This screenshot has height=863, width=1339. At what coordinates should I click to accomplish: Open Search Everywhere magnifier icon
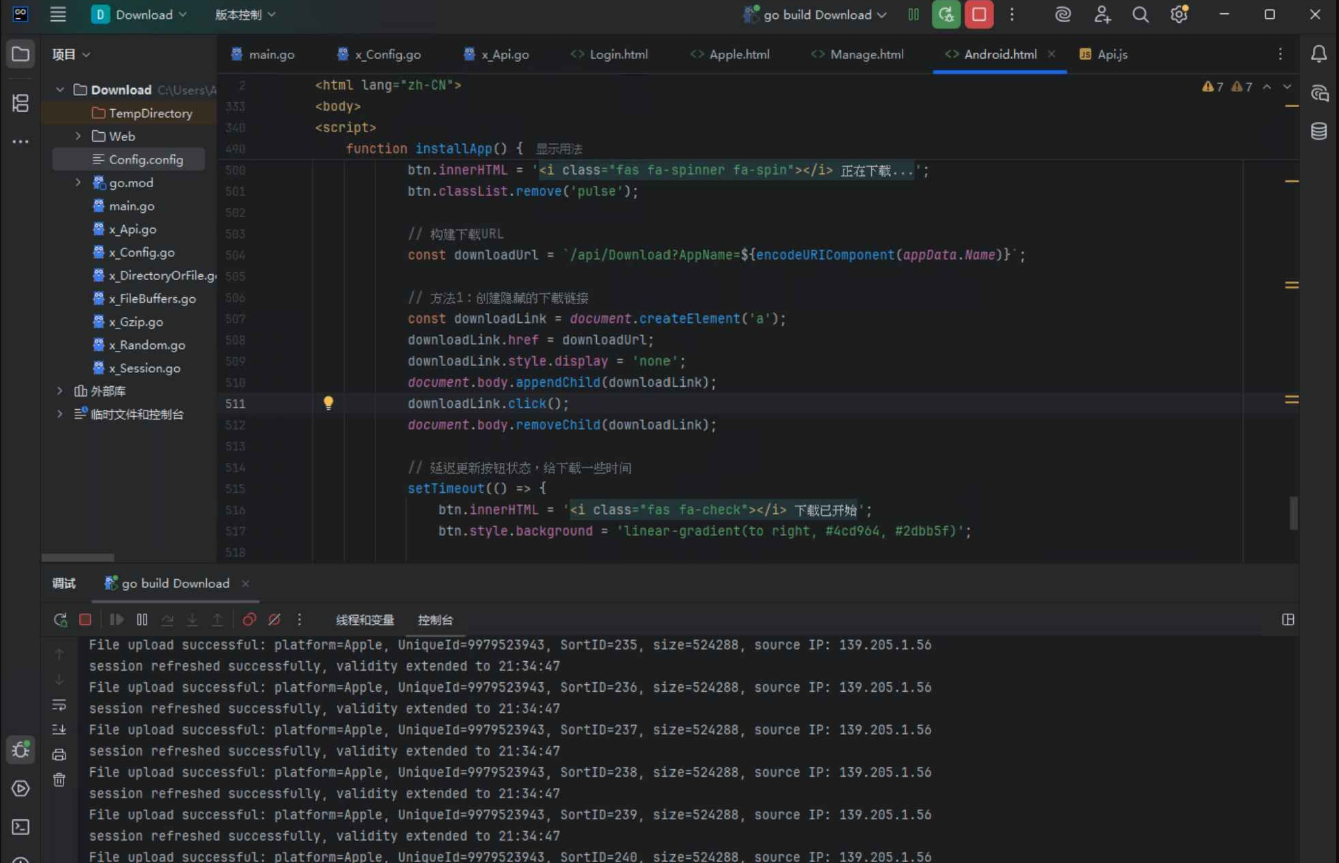1140,15
